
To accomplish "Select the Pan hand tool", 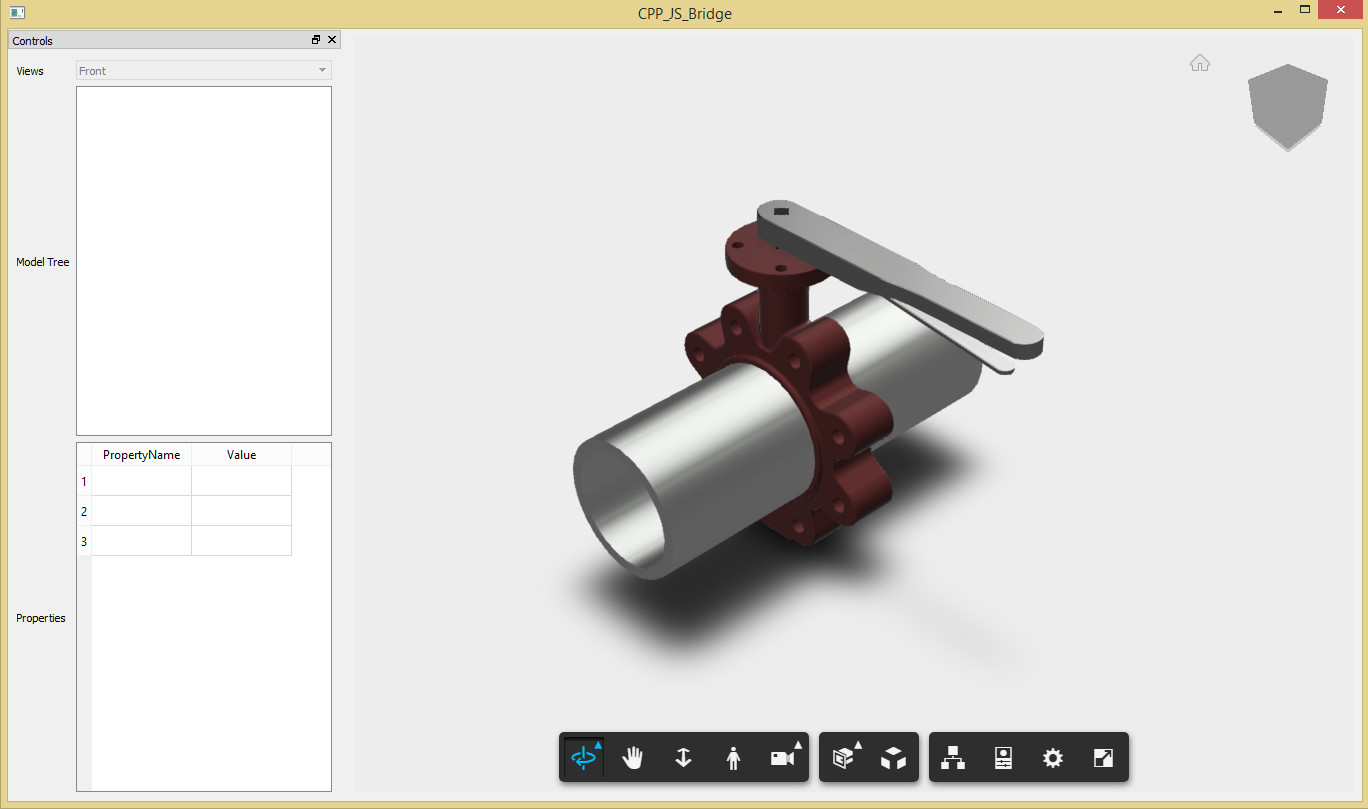I will click(x=633, y=758).
